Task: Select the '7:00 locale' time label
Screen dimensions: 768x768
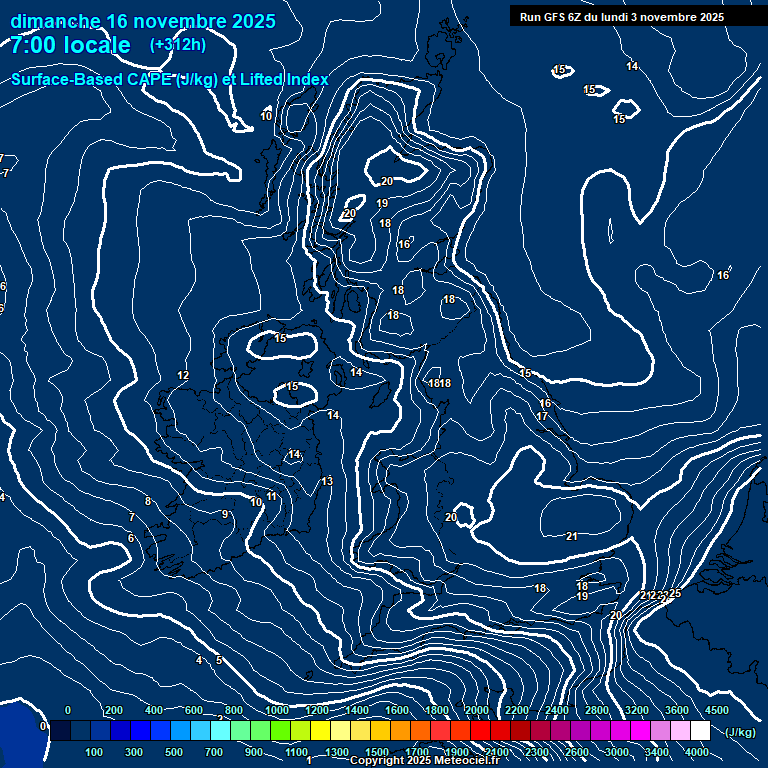Action: [70, 45]
